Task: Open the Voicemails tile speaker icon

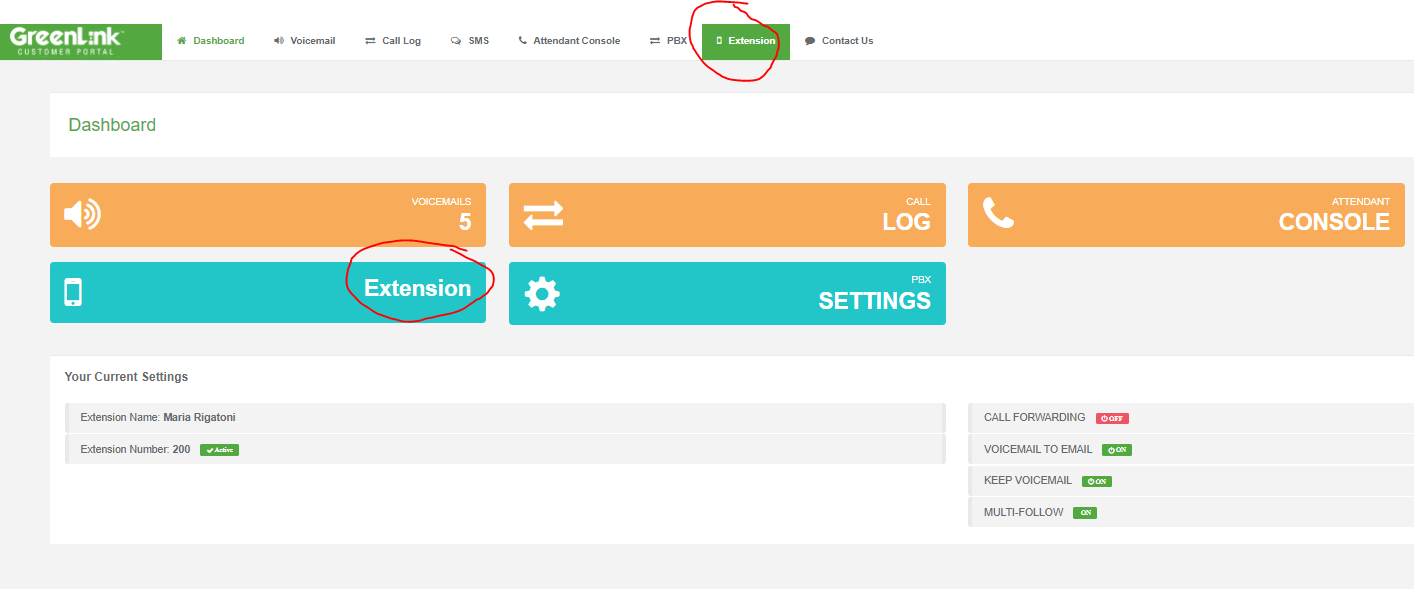Action: (82, 214)
